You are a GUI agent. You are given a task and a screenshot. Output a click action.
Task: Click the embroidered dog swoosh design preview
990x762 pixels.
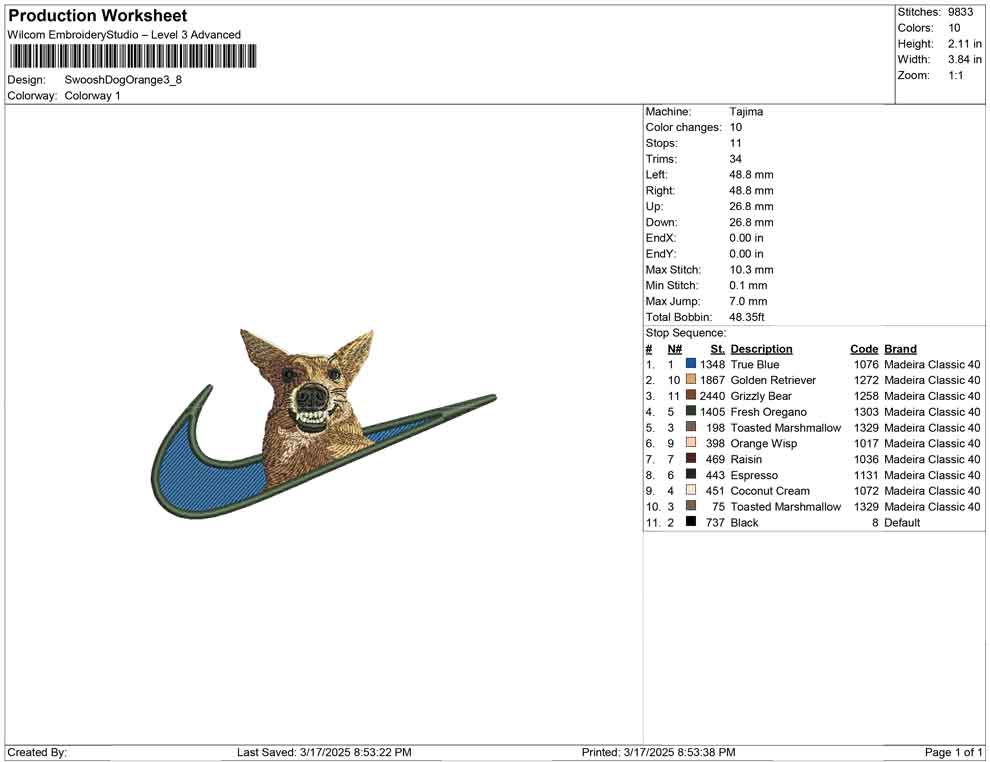pyautogui.click(x=324, y=424)
